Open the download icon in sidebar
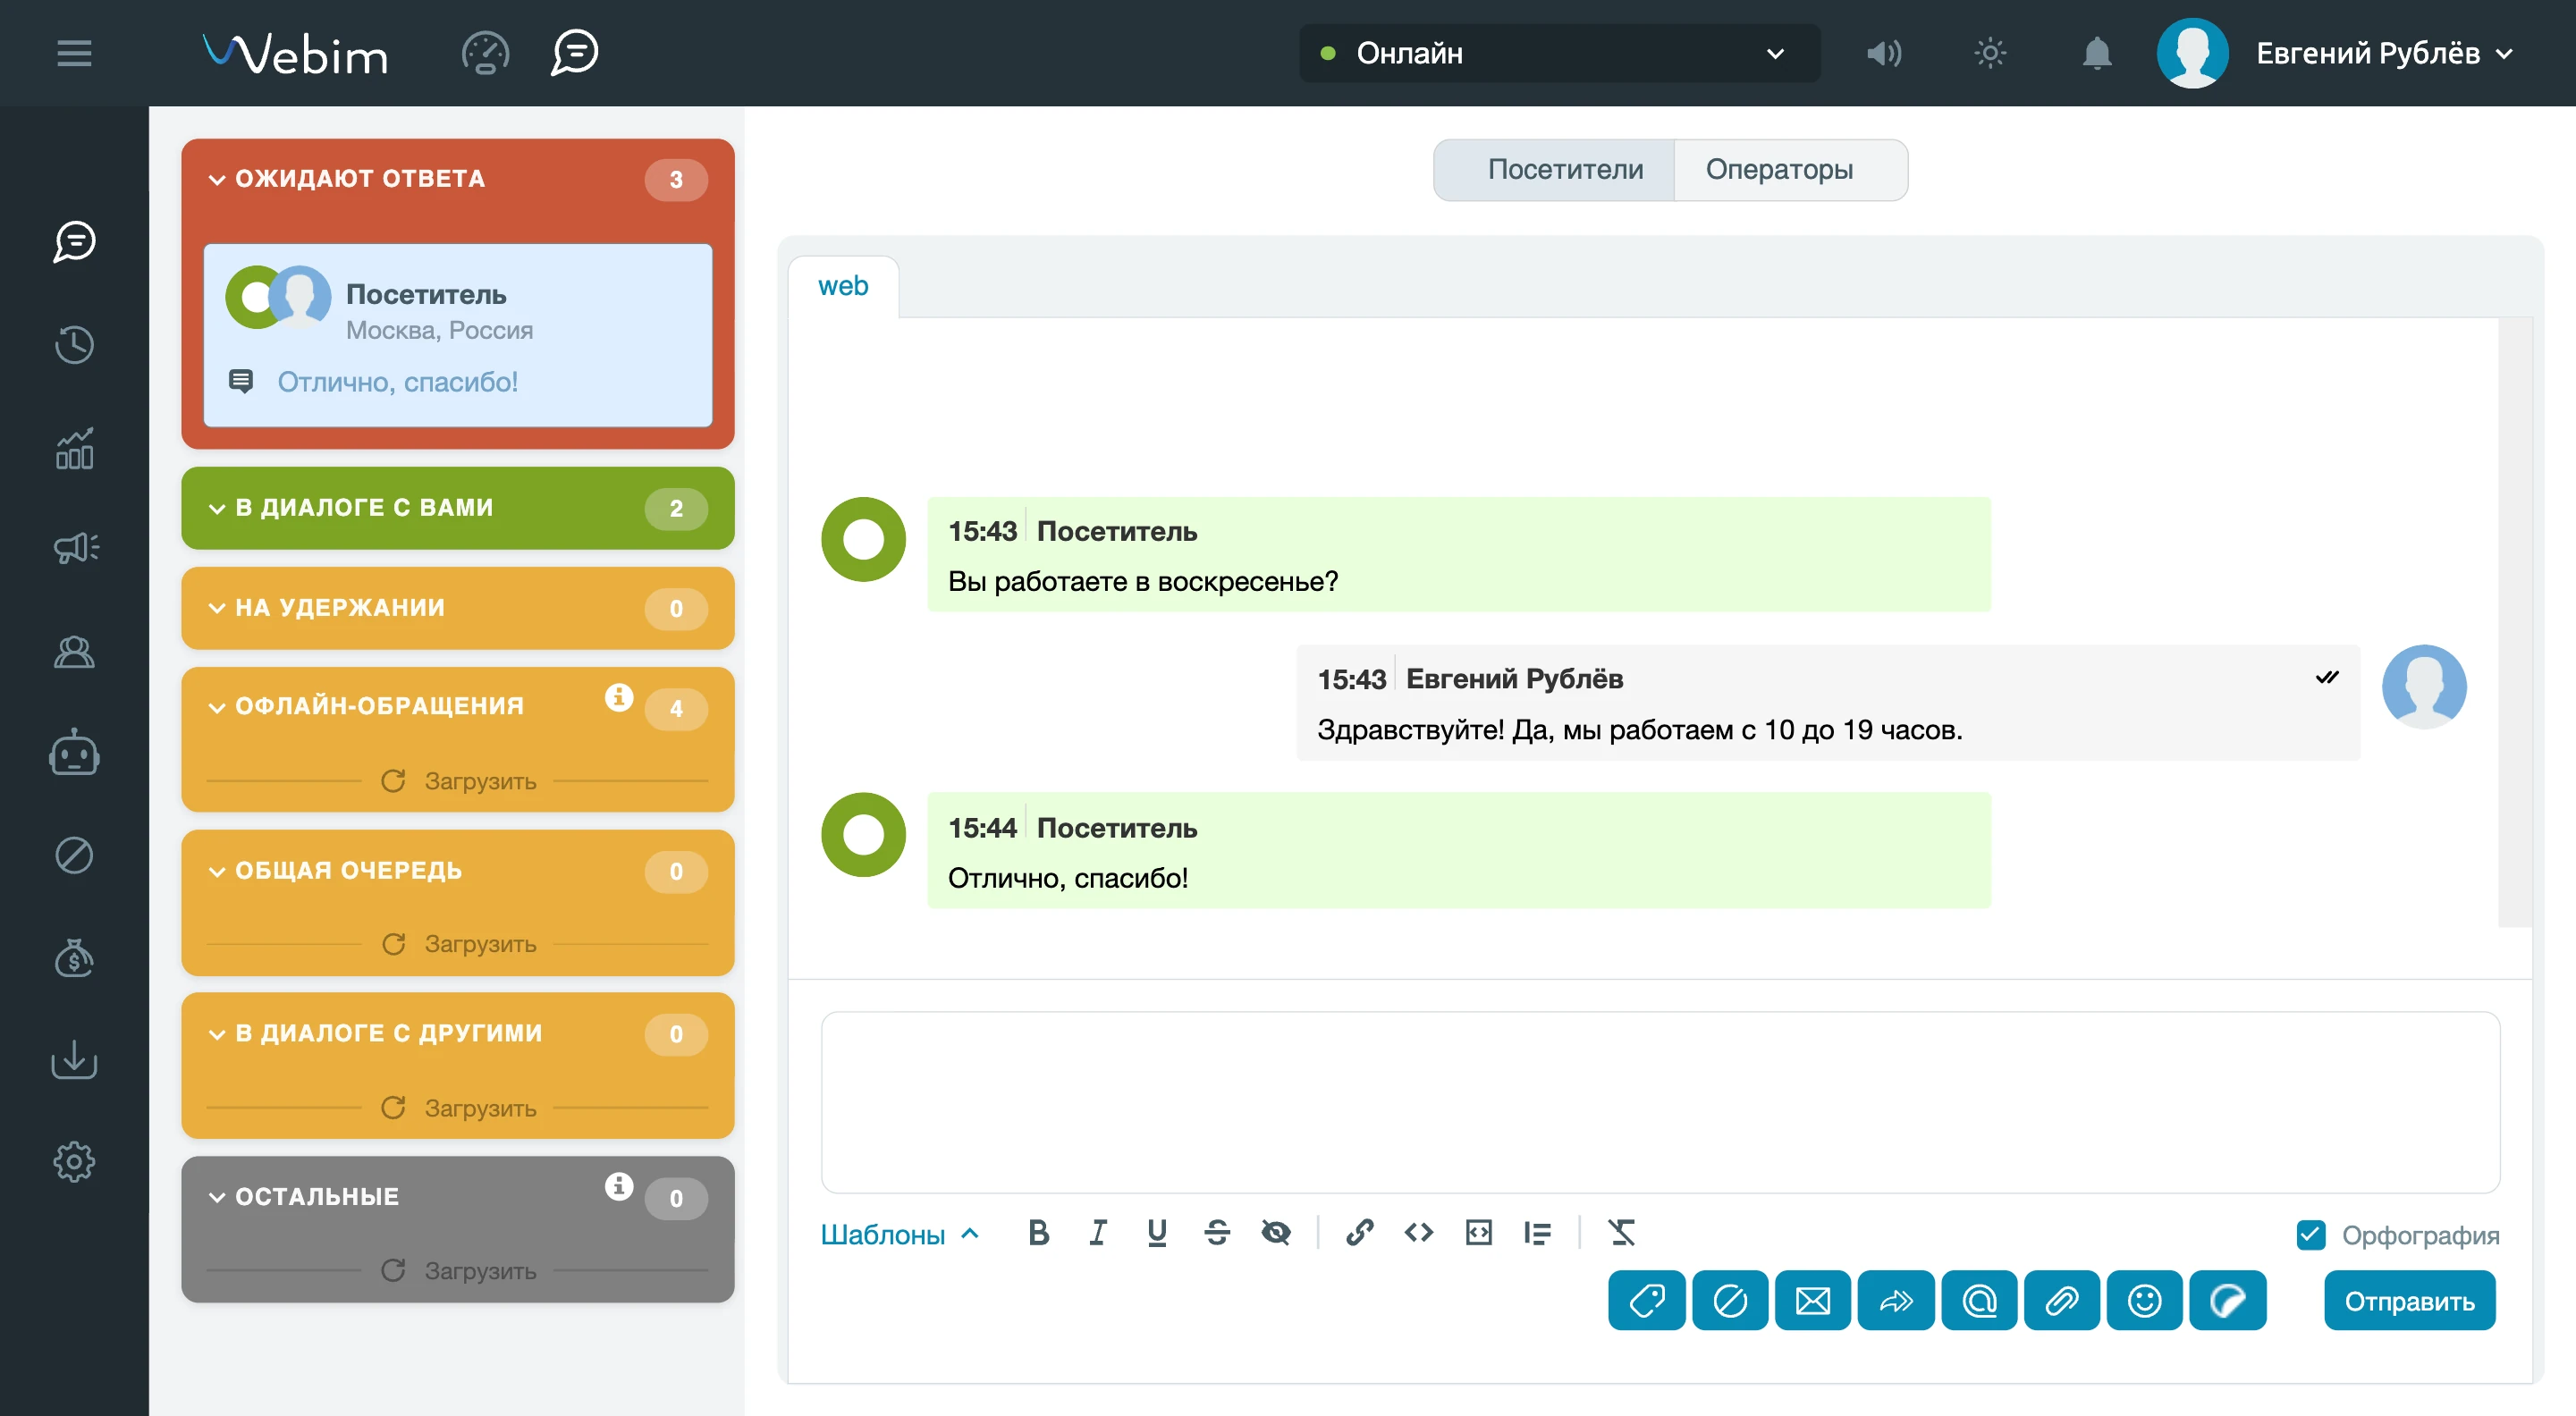The image size is (2576, 1416). pos(74,1059)
